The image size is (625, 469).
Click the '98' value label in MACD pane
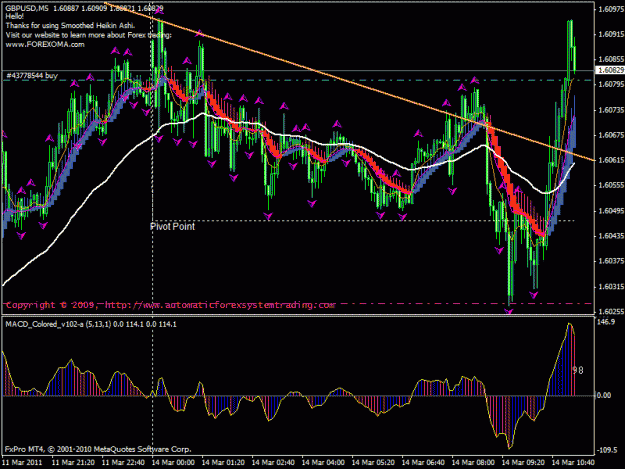point(578,371)
